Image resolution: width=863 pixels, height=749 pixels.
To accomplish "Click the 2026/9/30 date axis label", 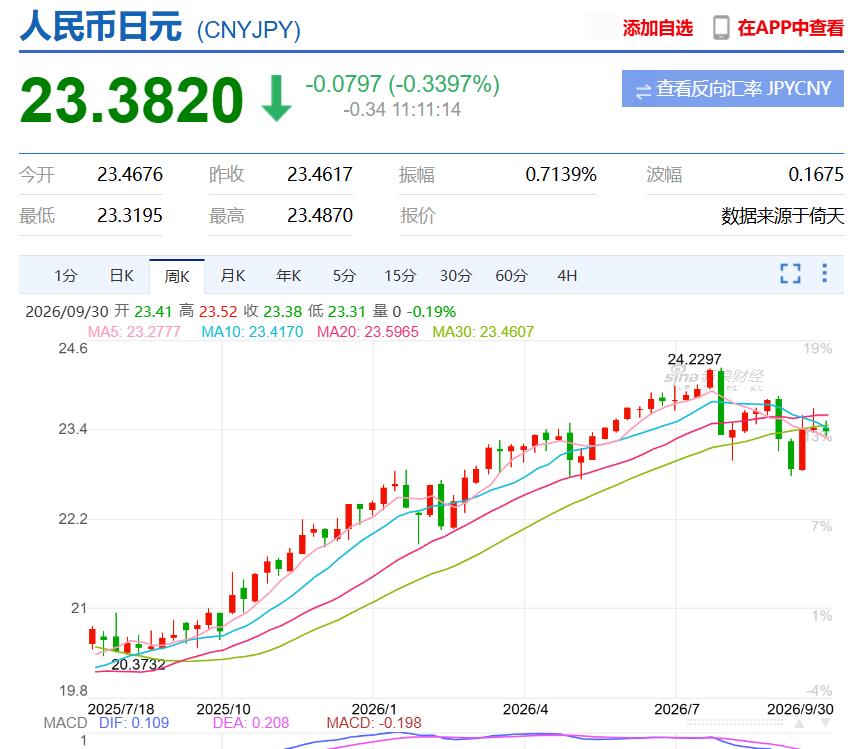I will 800,709.
